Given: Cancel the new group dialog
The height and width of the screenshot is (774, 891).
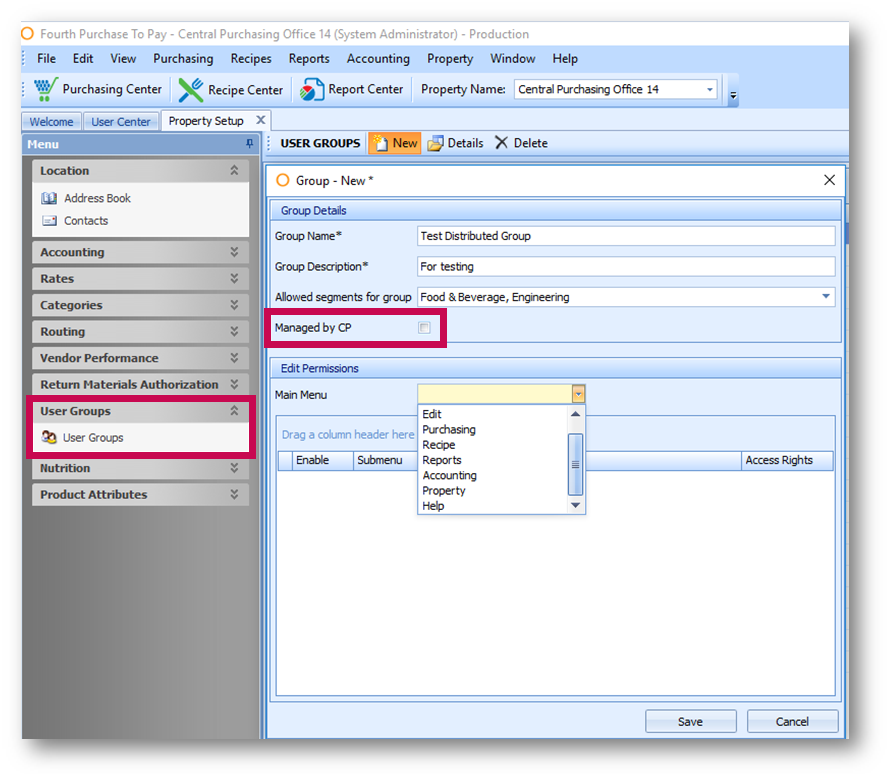Looking at the screenshot, I should [792, 721].
